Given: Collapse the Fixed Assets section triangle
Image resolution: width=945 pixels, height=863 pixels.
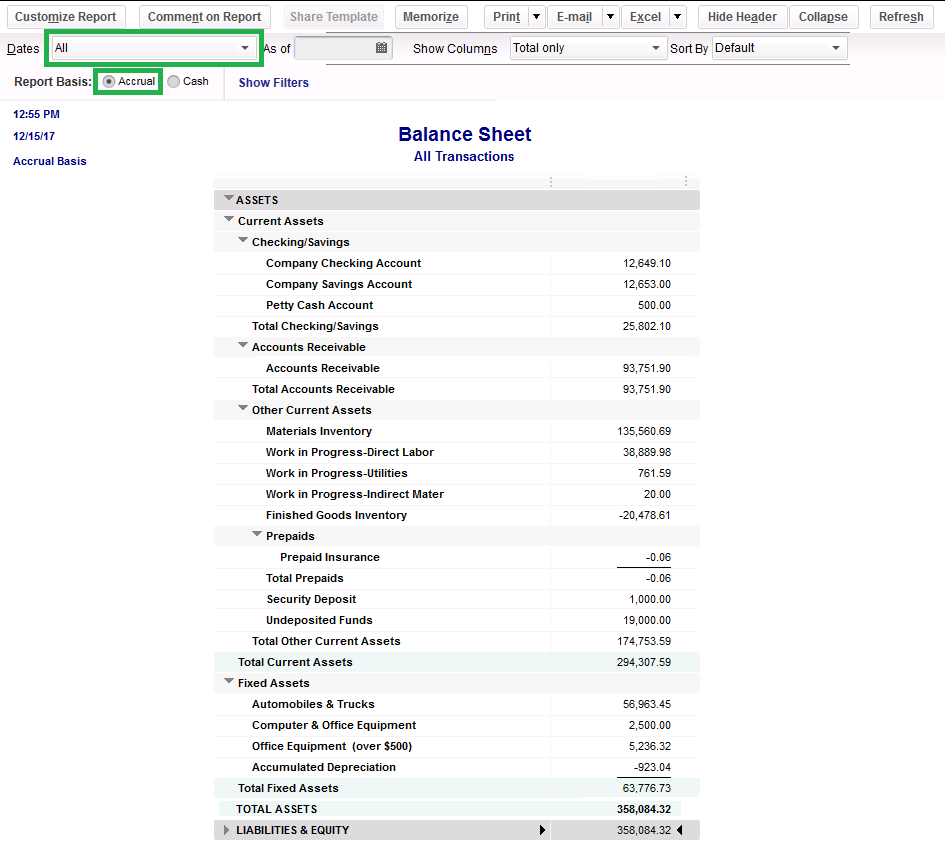Looking at the screenshot, I should 229,683.
